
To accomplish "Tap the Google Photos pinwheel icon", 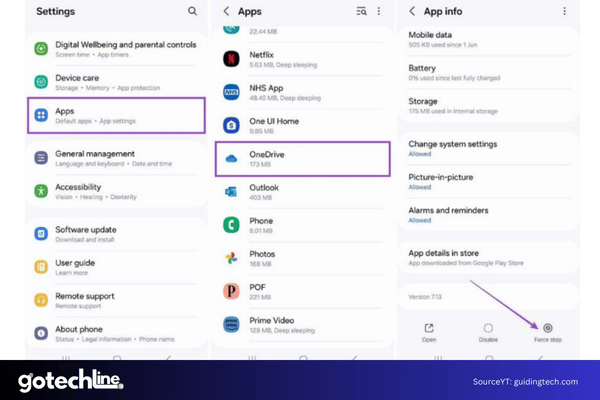I will coord(231,258).
